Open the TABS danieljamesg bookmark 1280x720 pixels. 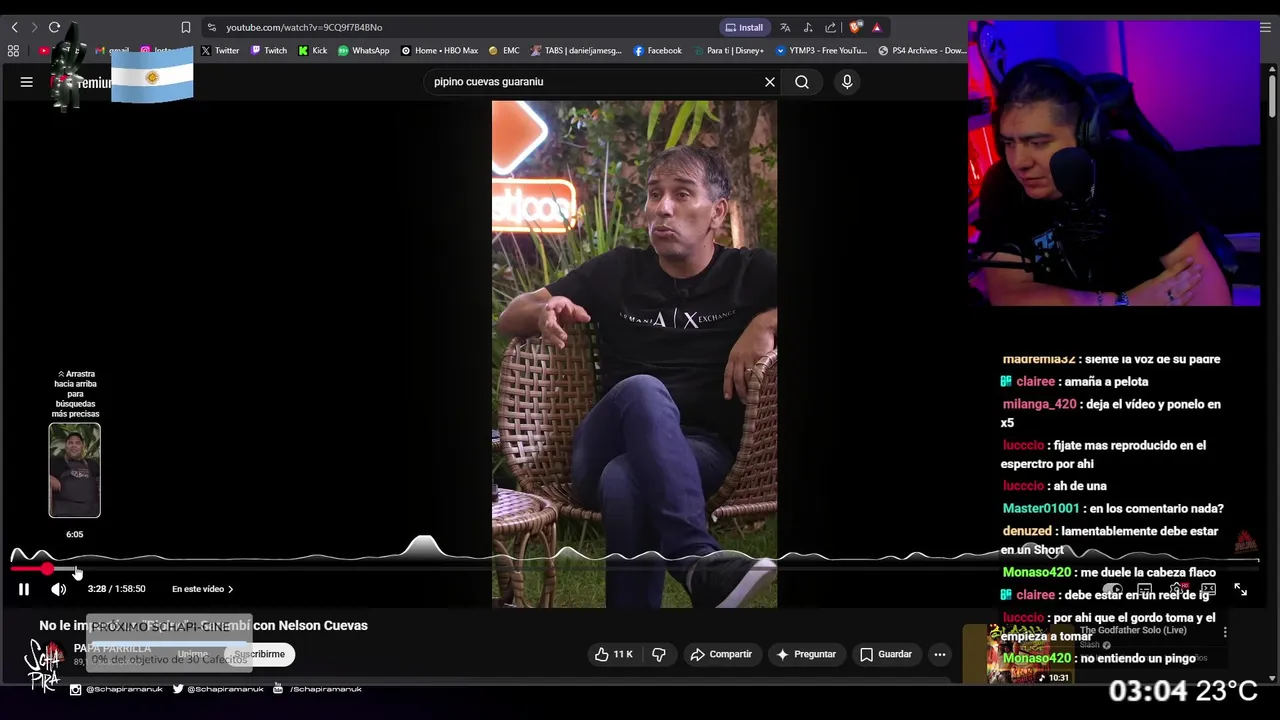click(576, 50)
